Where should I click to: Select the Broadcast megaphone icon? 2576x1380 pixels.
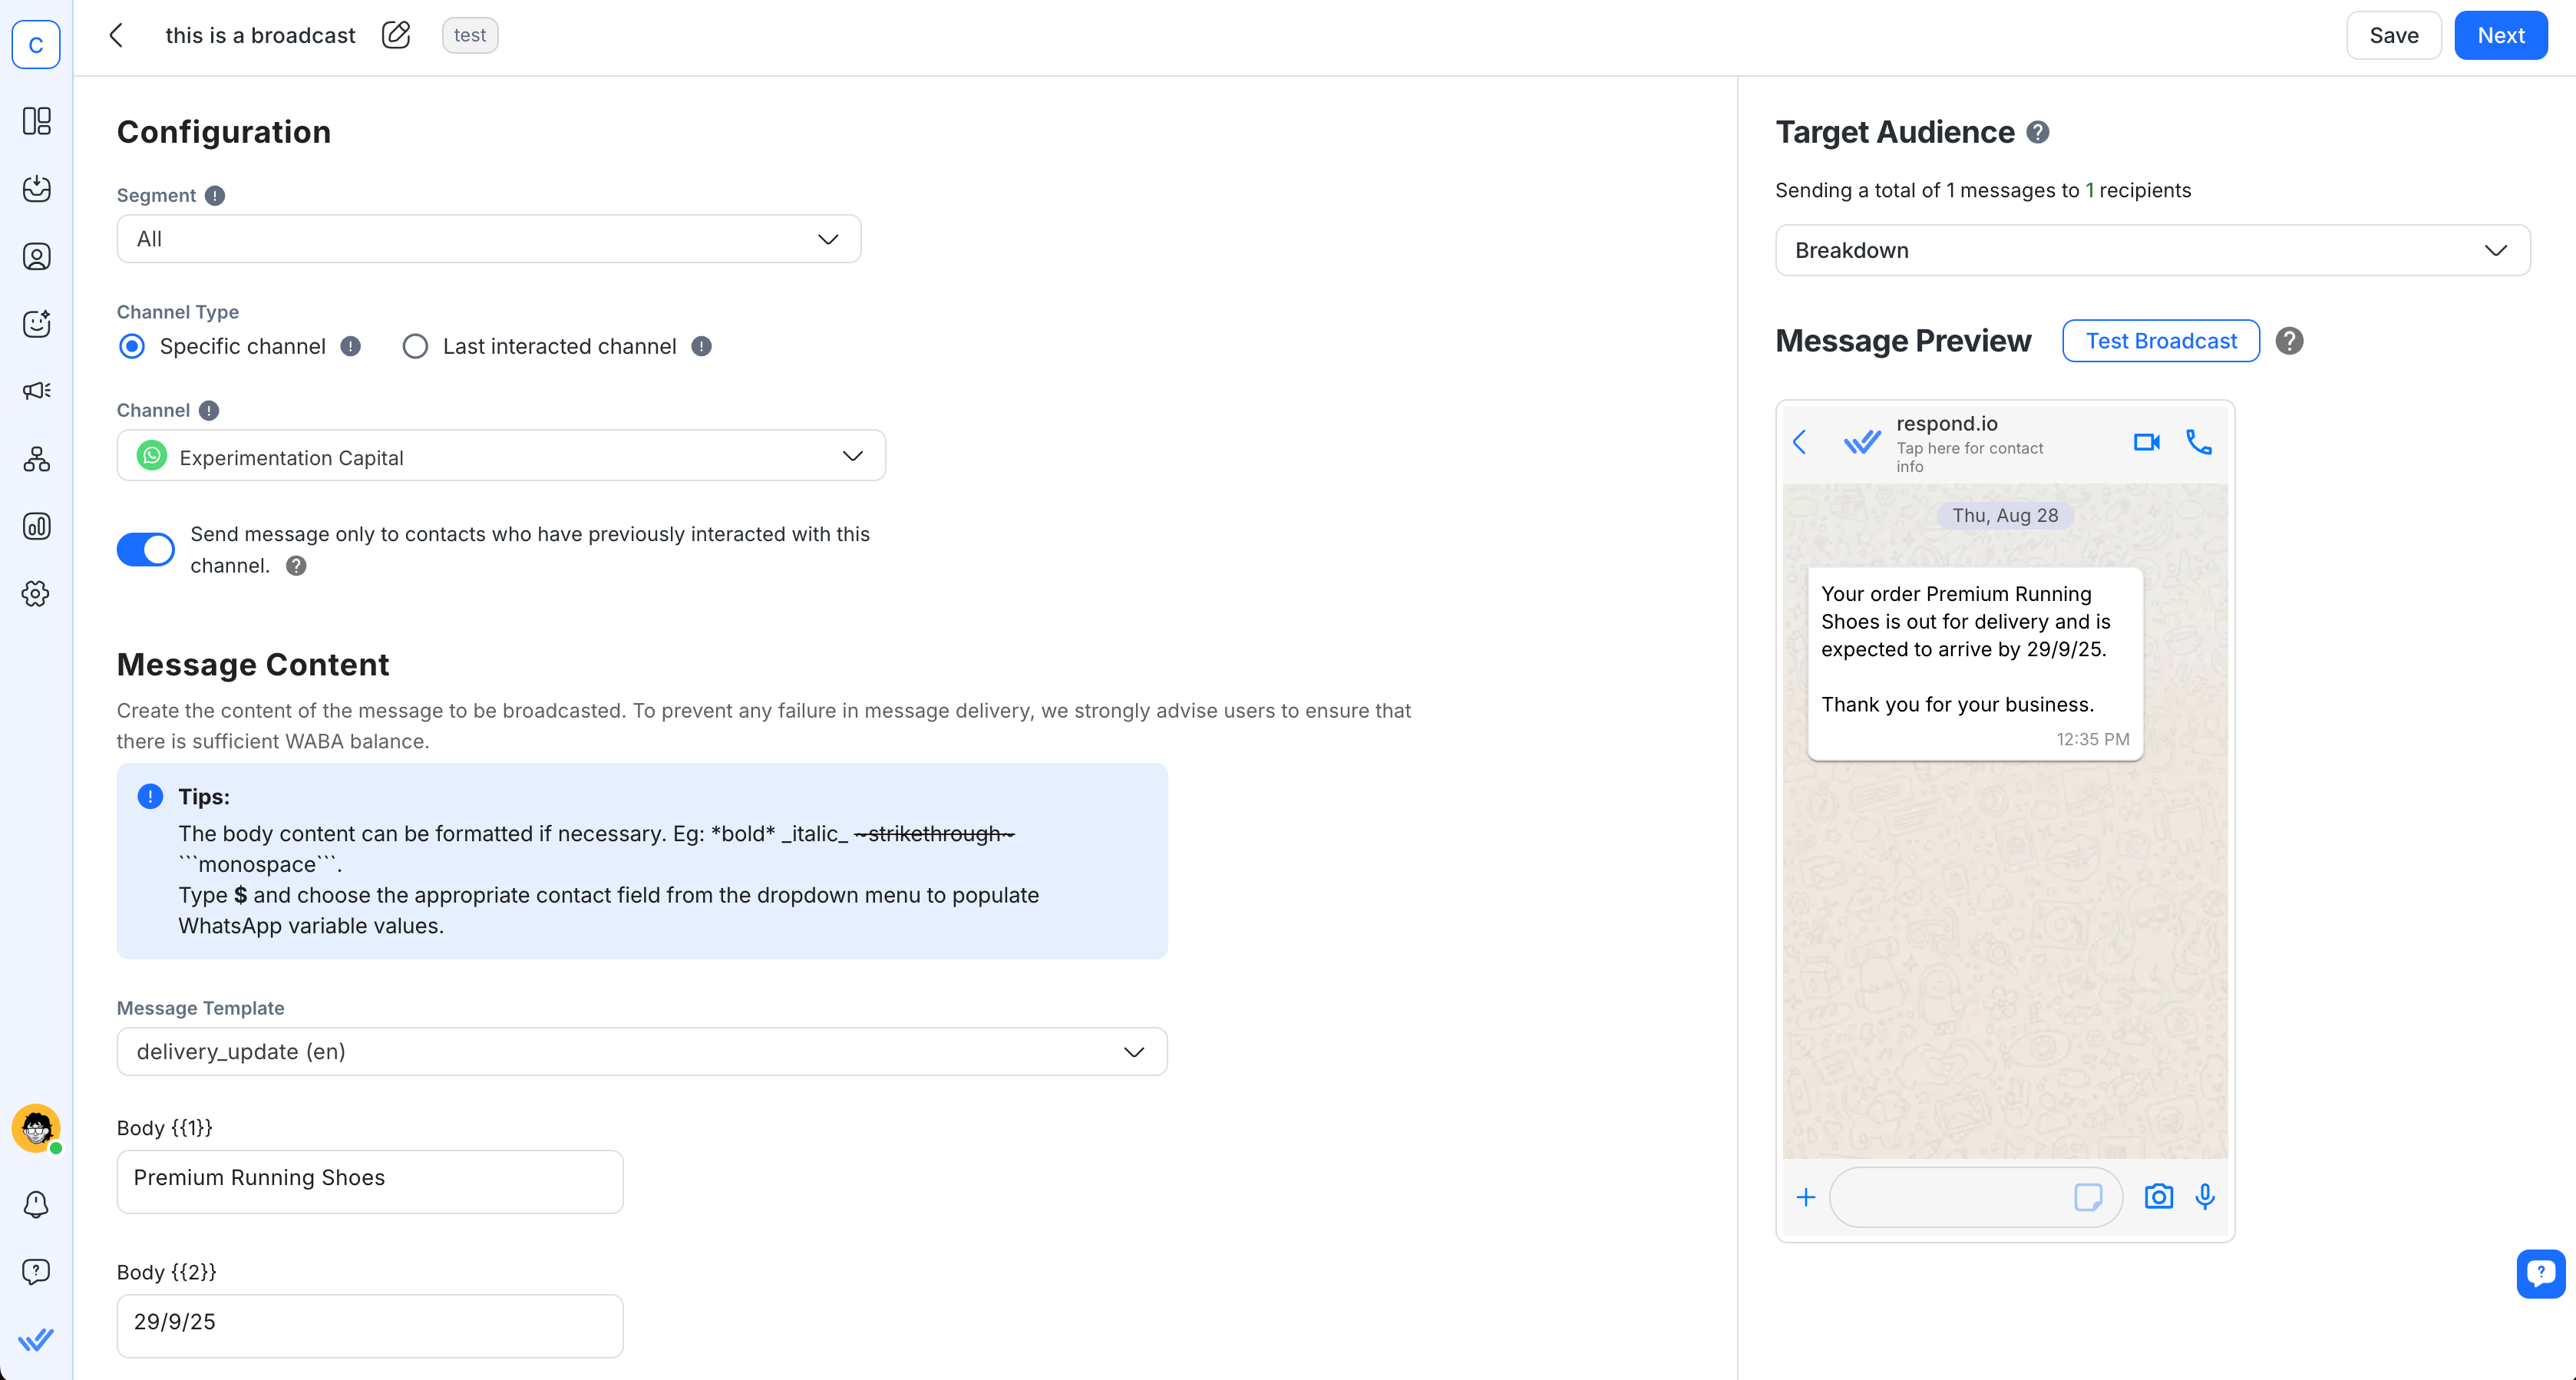(36, 390)
